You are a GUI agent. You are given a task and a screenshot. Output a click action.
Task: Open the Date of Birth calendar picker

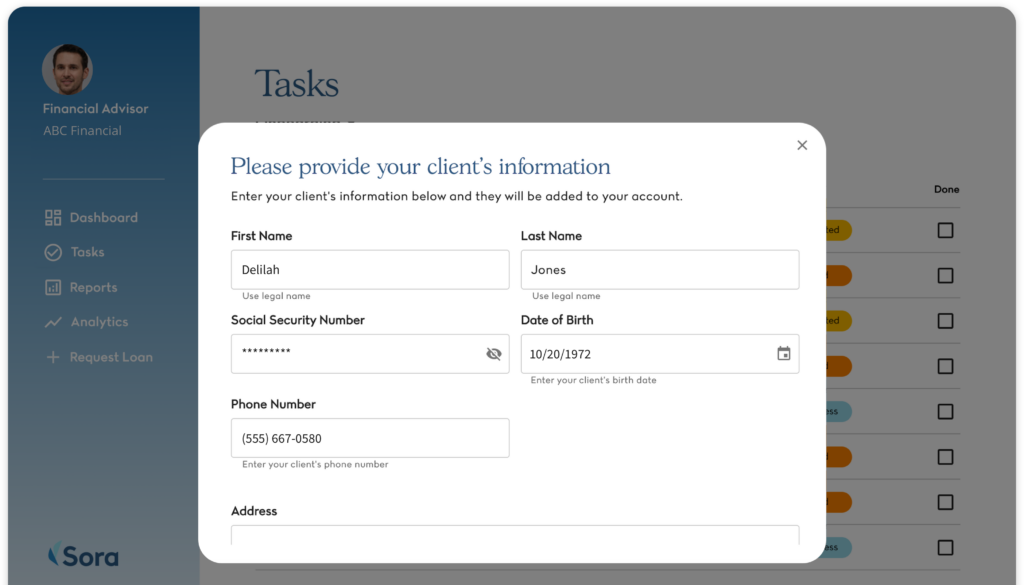tap(784, 353)
